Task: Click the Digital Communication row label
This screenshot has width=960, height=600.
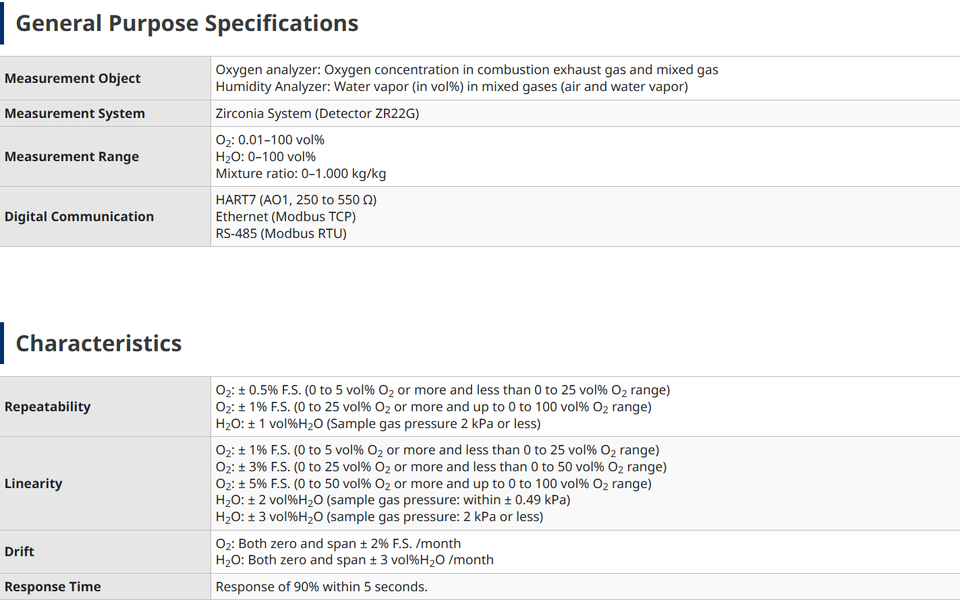Action: 79,217
